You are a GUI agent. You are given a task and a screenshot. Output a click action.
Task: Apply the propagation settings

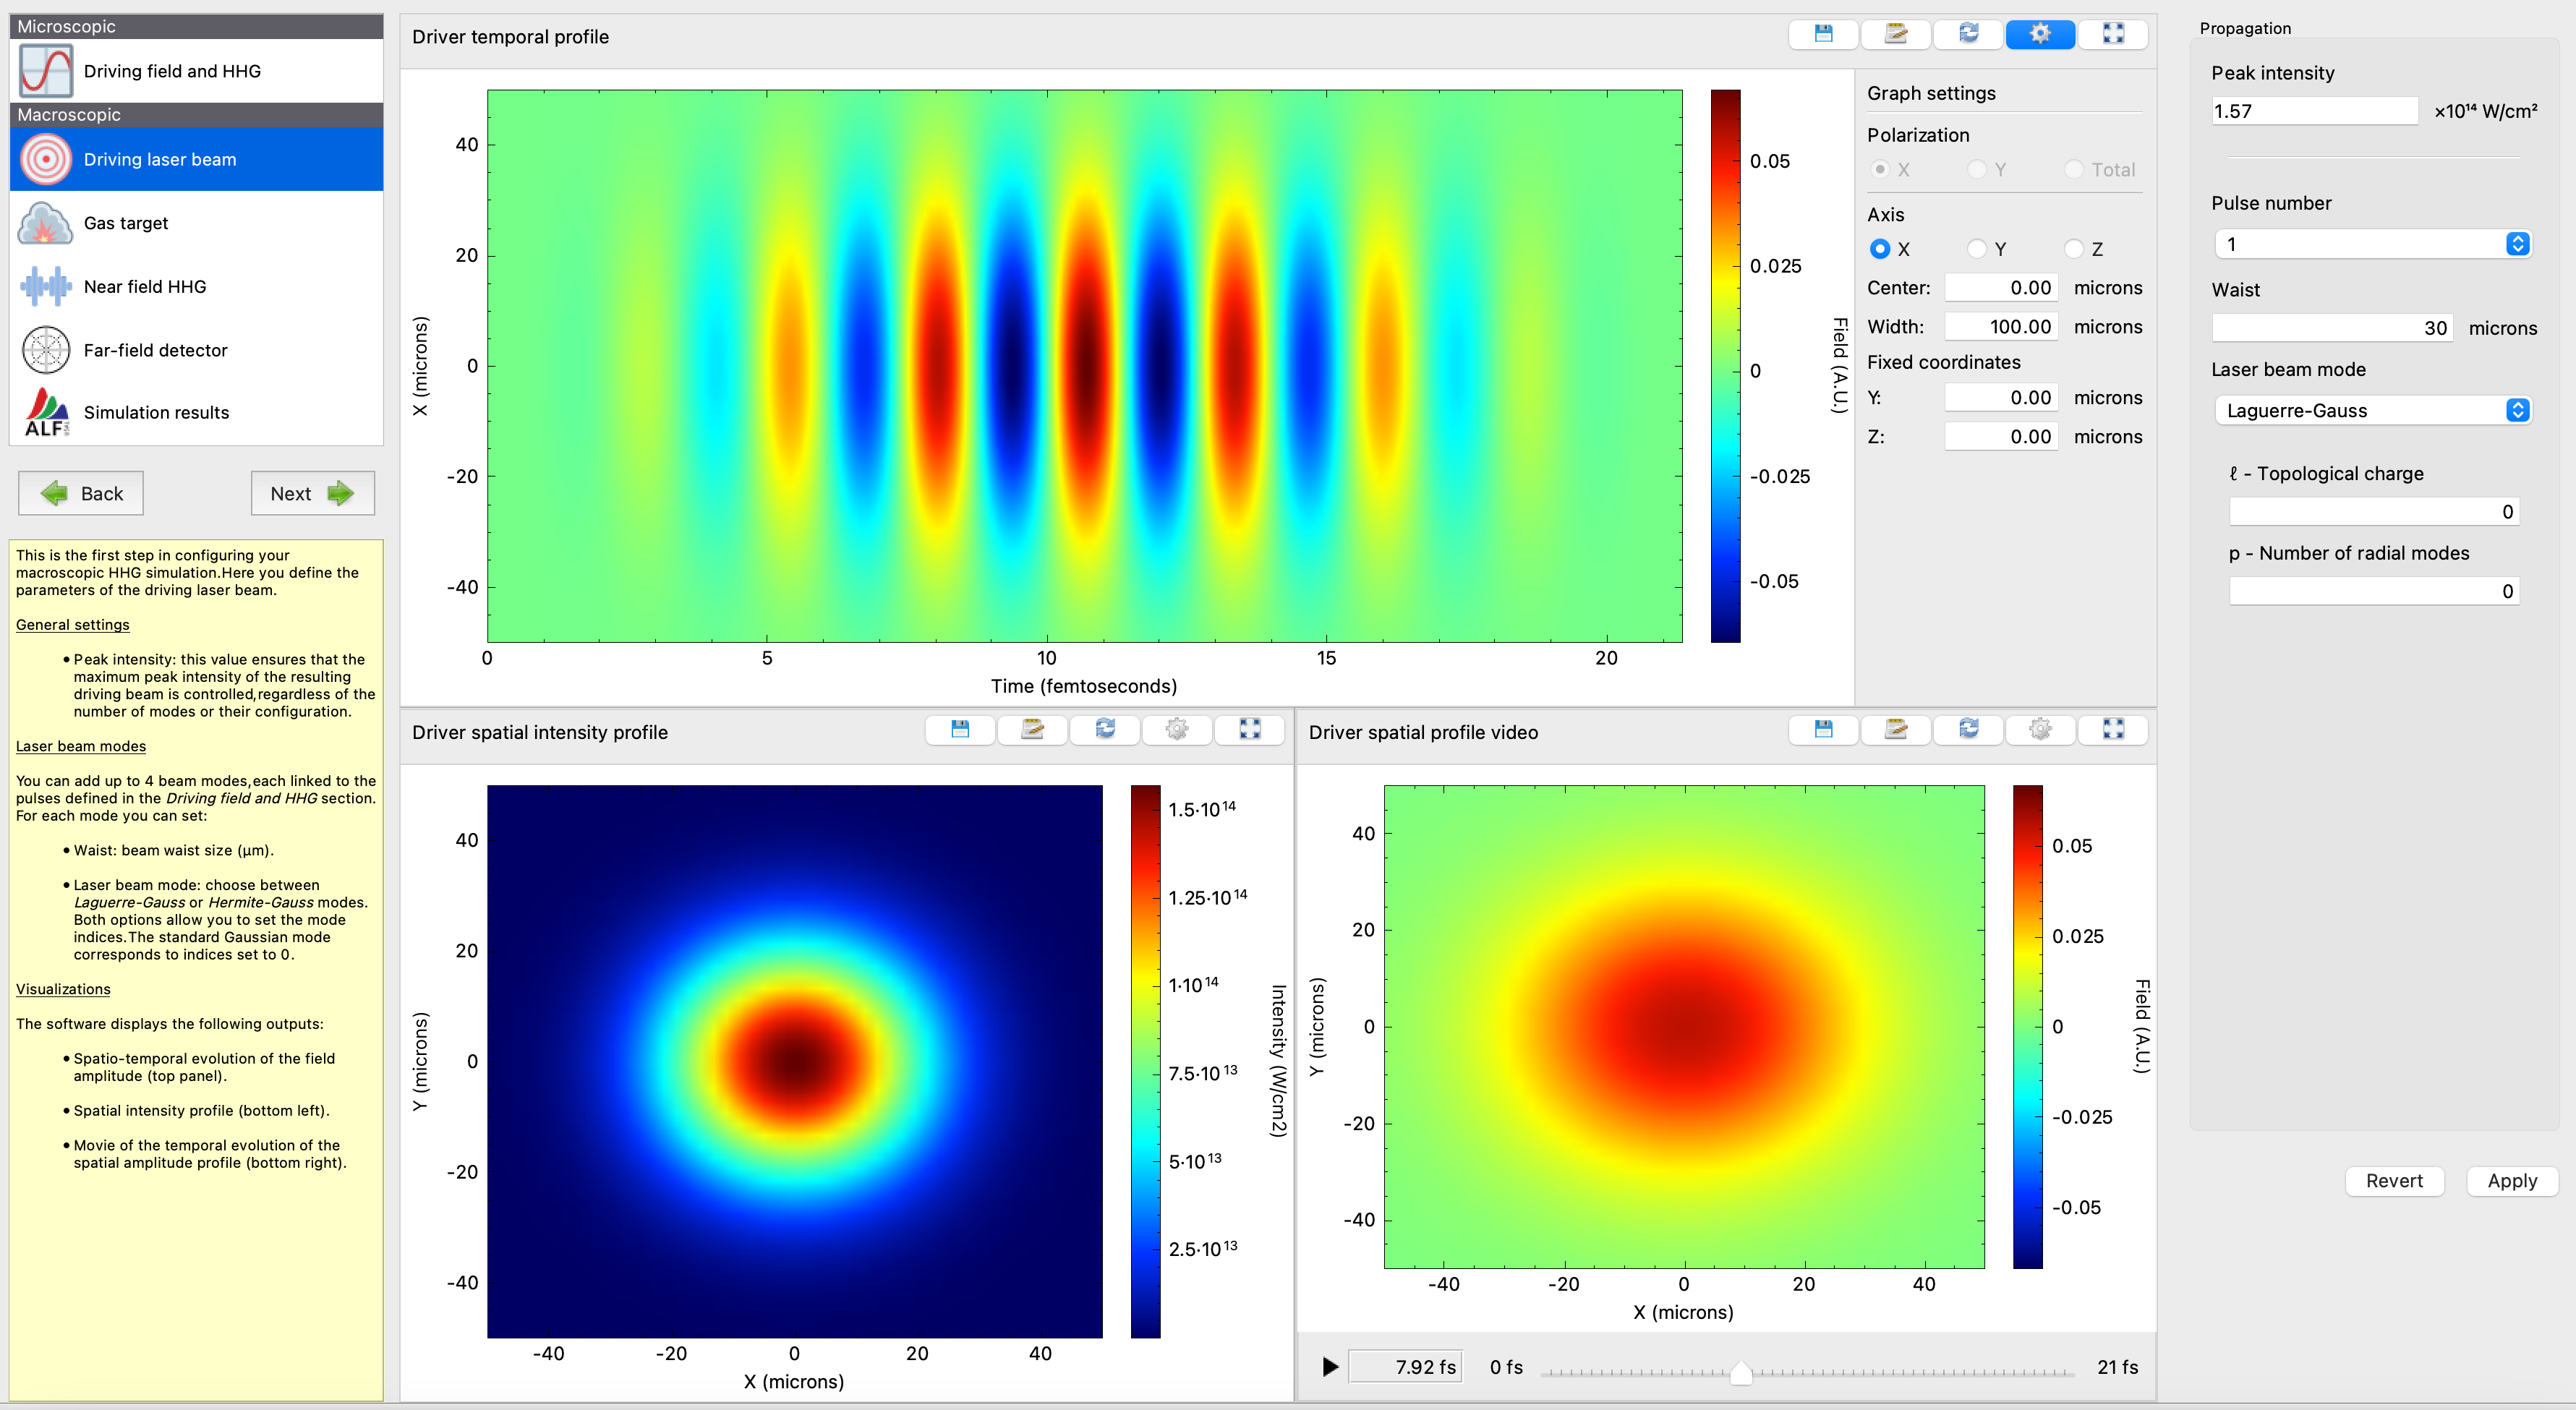2511,1181
